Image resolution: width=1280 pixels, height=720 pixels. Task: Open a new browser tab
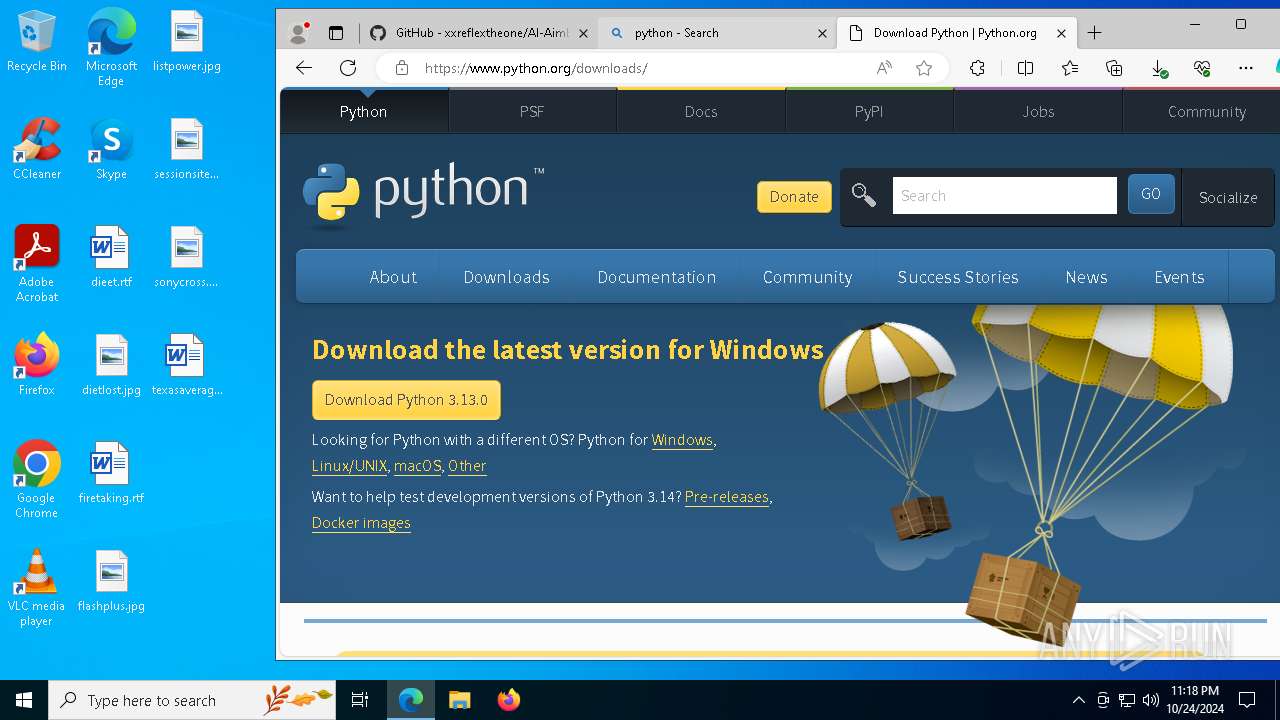pos(1094,33)
